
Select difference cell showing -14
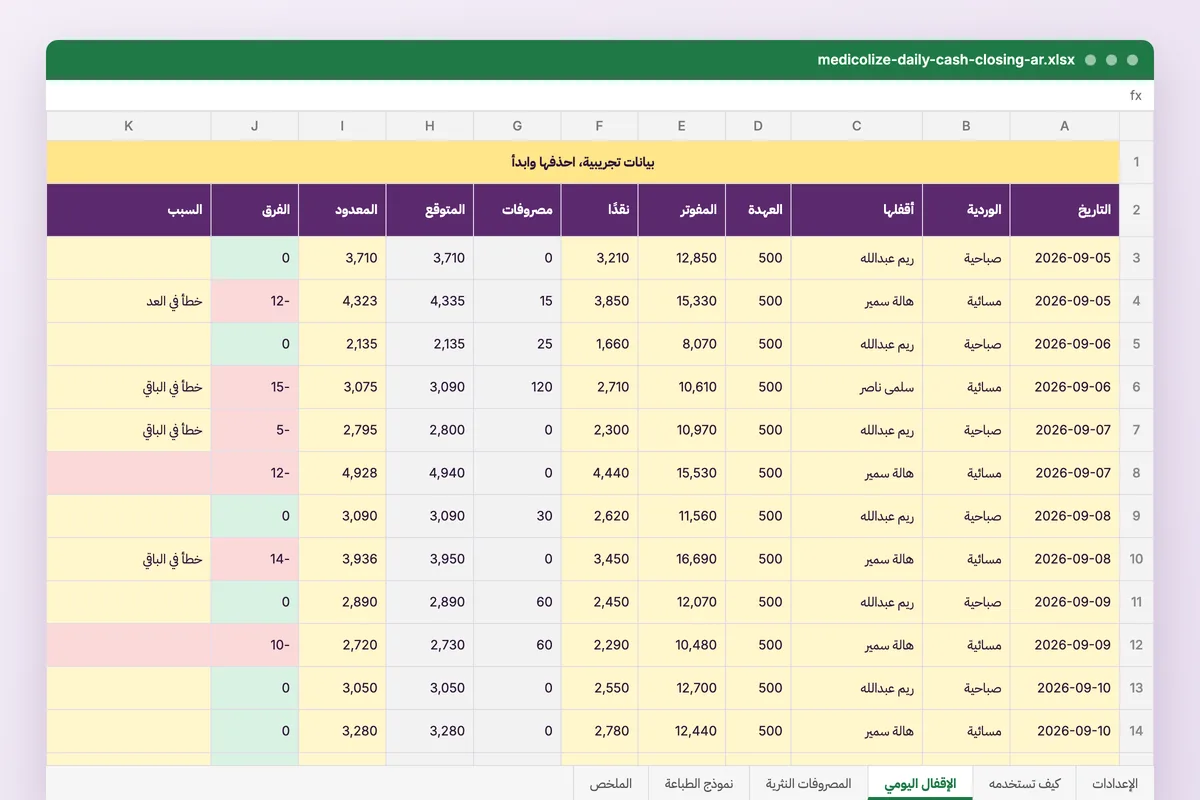tap(255, 559)
